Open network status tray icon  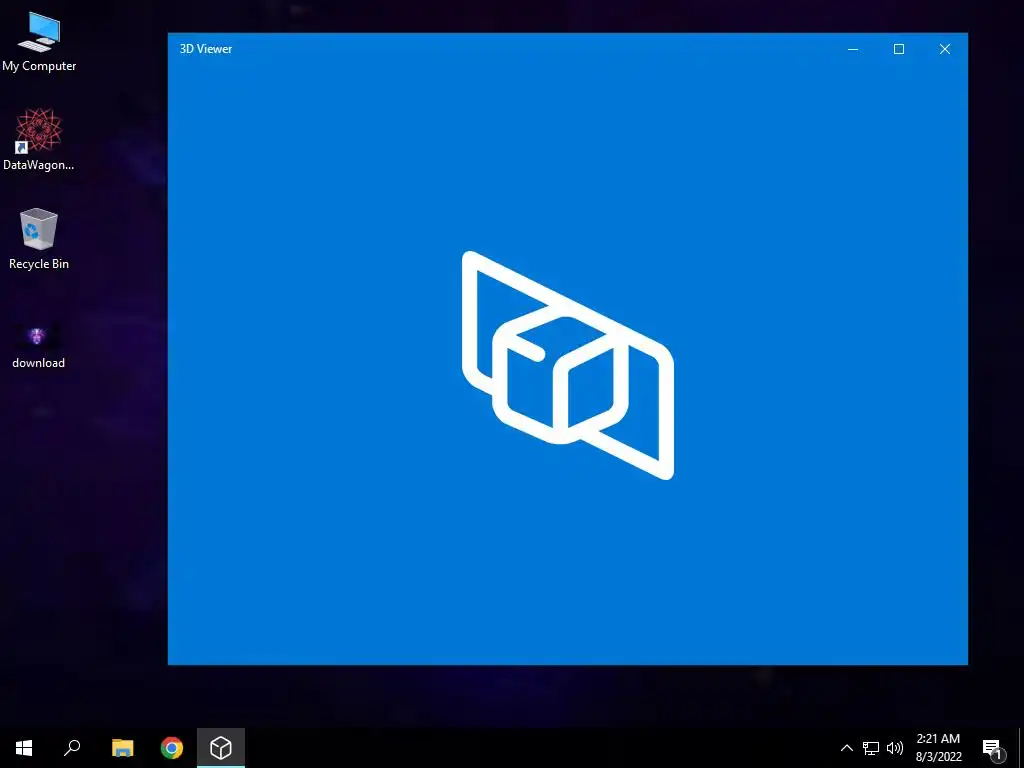871,748
